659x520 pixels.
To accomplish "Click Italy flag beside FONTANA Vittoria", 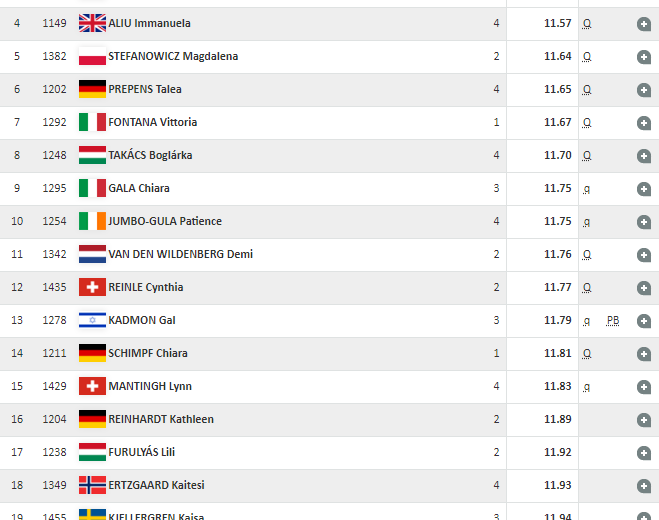I will [x=92, y=122].
